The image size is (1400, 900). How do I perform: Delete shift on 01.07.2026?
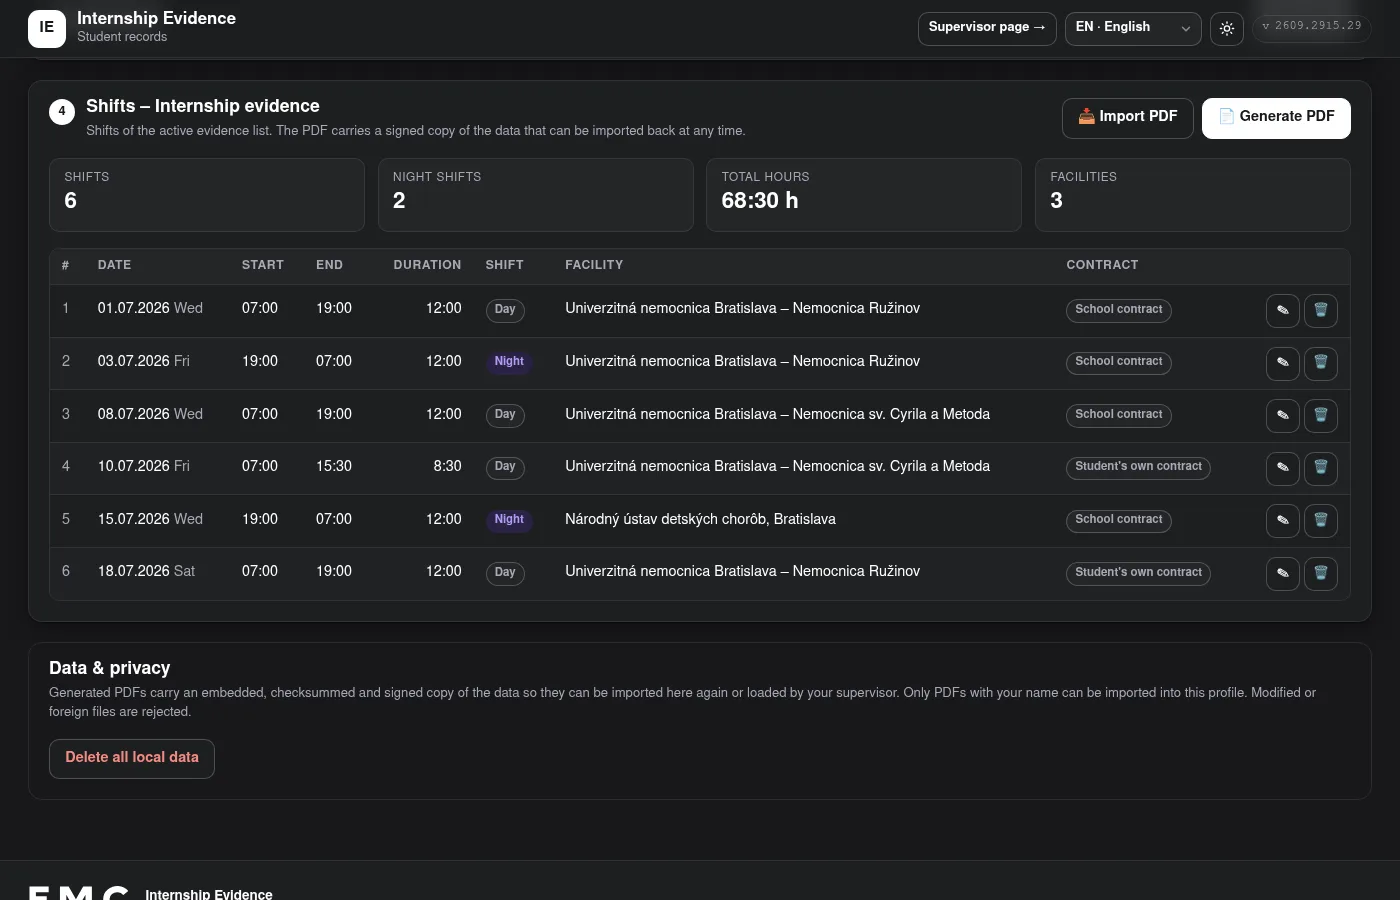(1320, 311)
